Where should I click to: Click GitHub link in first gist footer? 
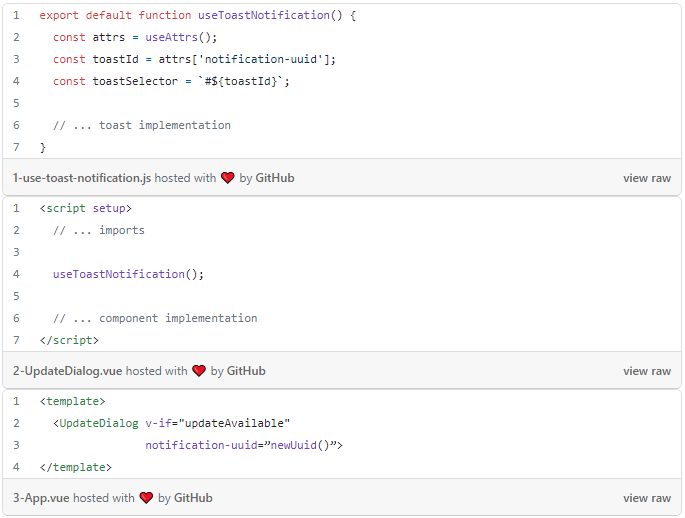pyautogui.click(x=275, y=178)
